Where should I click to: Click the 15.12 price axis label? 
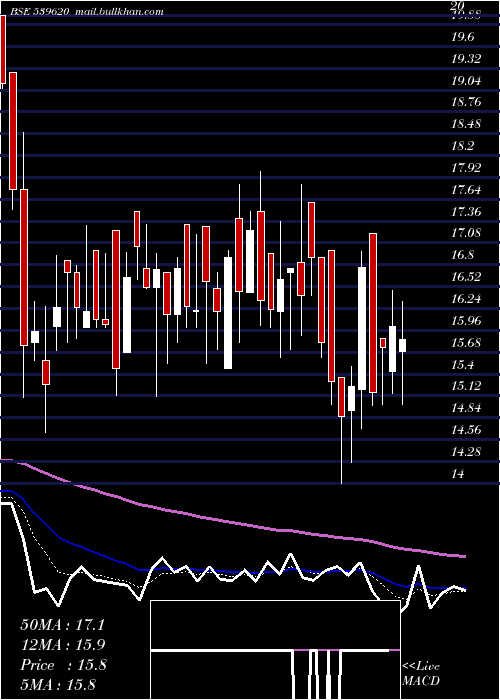[x=466, y=386]
